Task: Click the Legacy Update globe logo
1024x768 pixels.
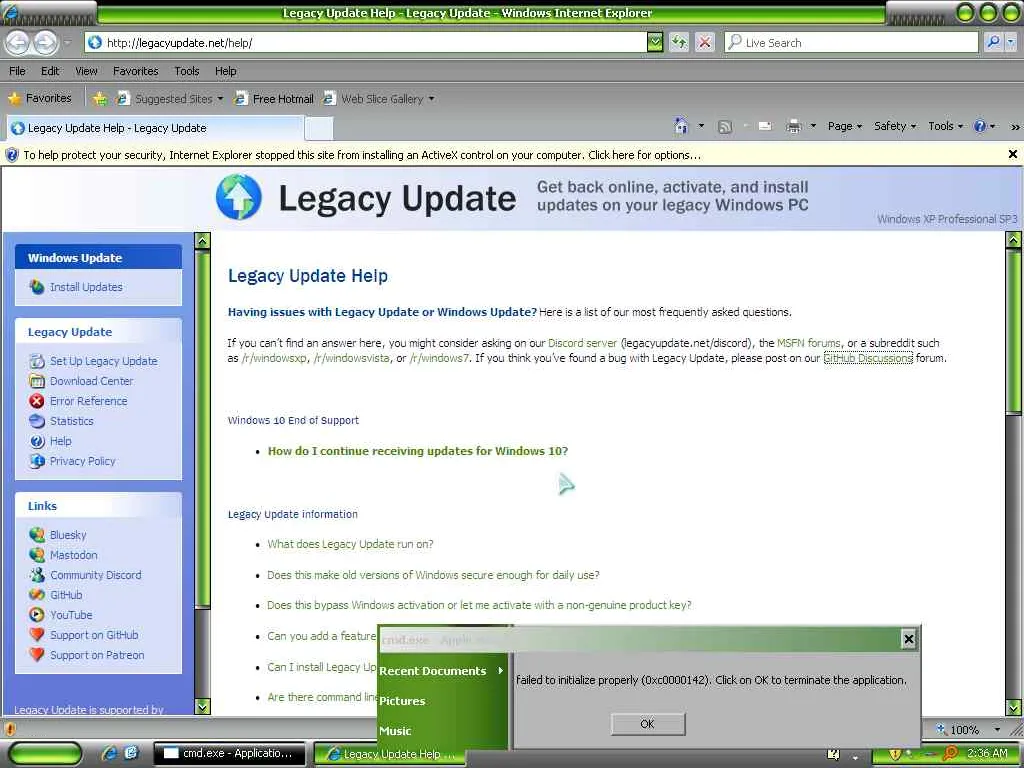Action: coord(239,197)
